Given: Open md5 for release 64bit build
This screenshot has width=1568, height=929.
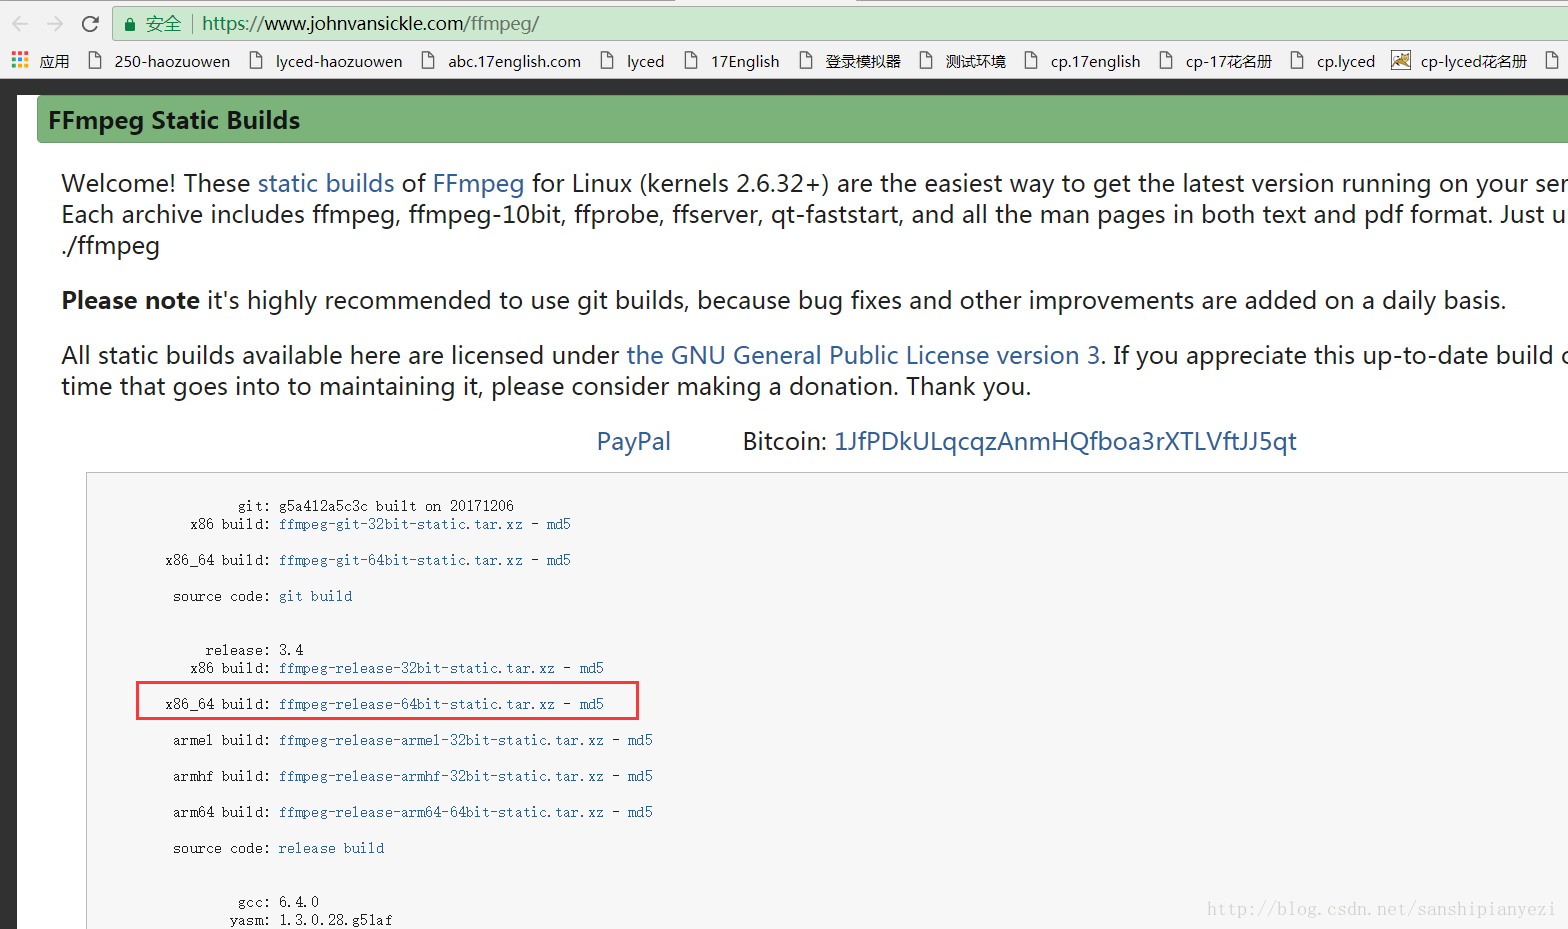Looking at the screenshot, I should (591, 704).
